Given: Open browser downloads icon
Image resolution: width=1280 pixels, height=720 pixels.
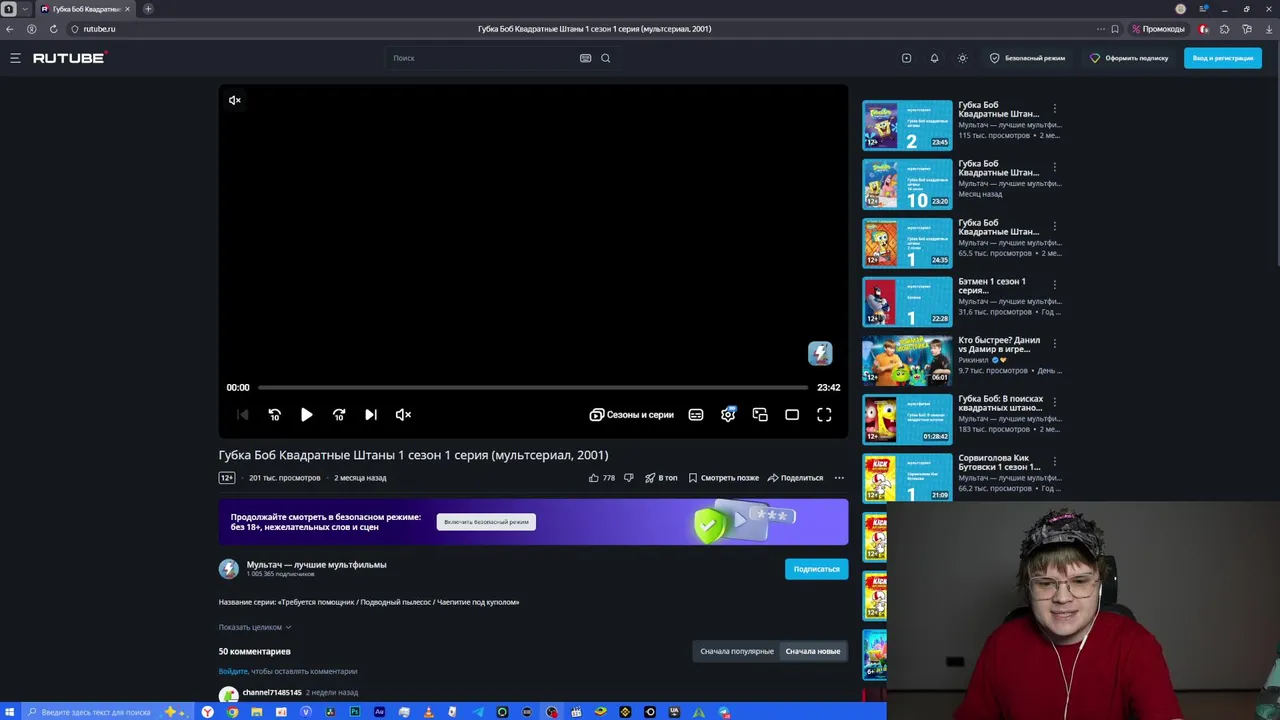Looking at the screenshot, I should pos(1267,29).
